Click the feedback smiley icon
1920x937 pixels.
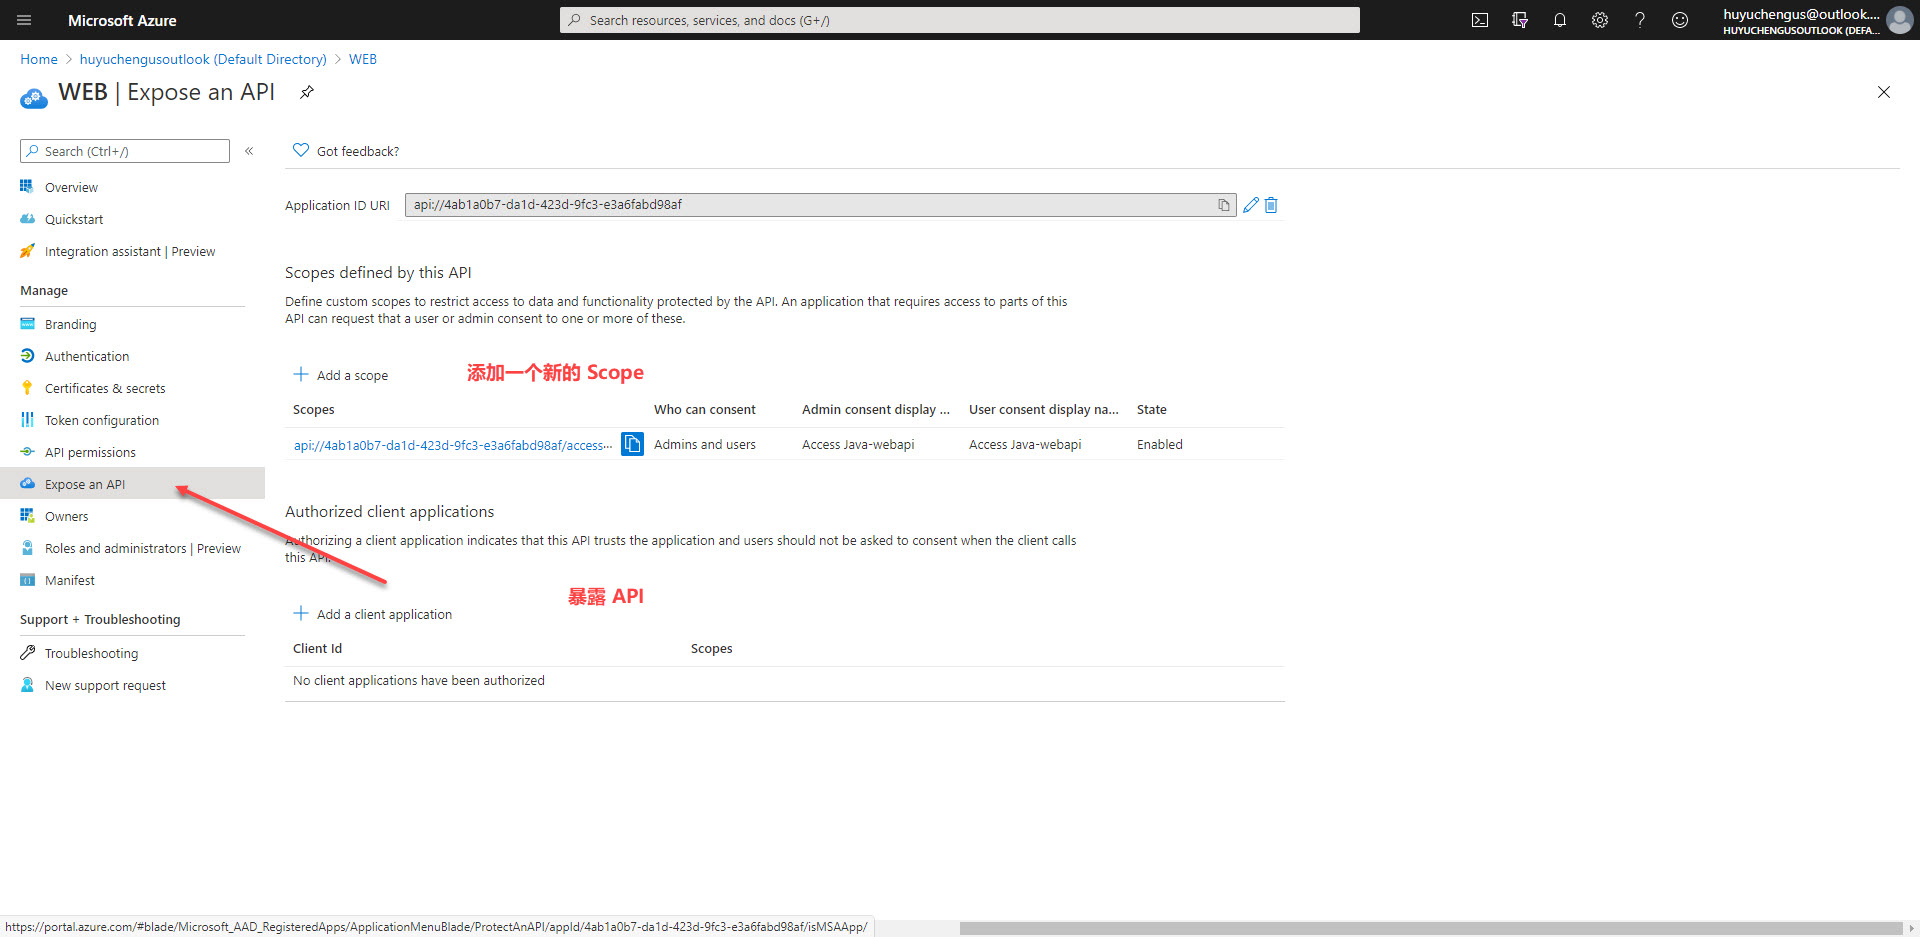(x=1680, y=20)
